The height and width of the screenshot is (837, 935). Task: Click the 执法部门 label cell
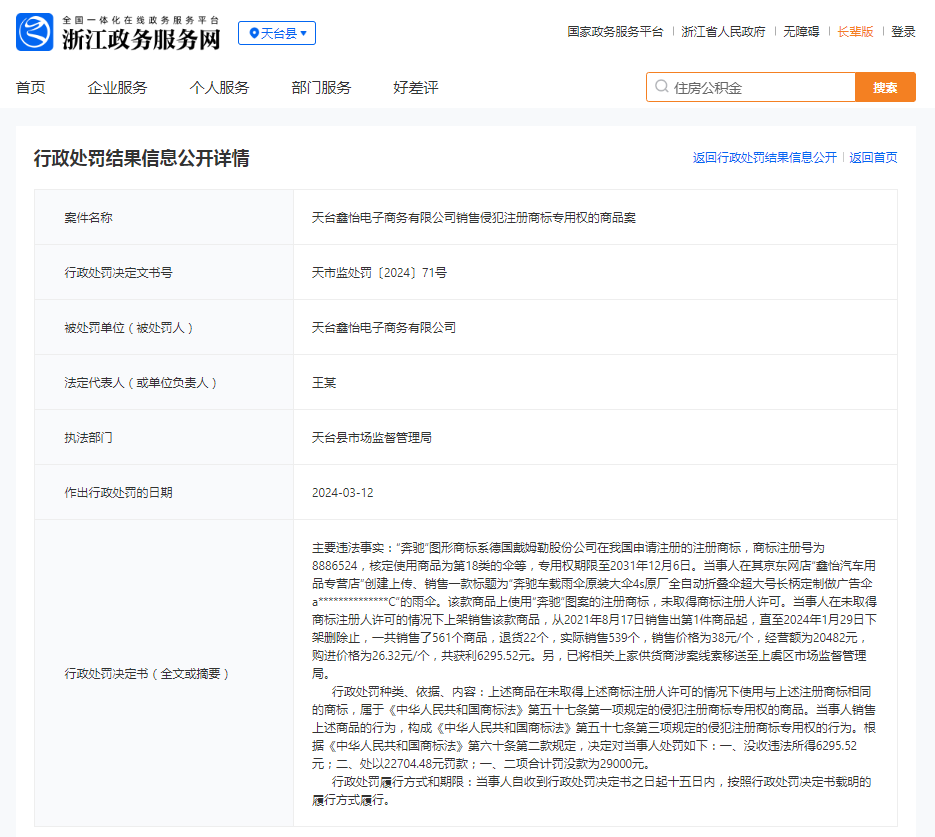tap(164, 438)
